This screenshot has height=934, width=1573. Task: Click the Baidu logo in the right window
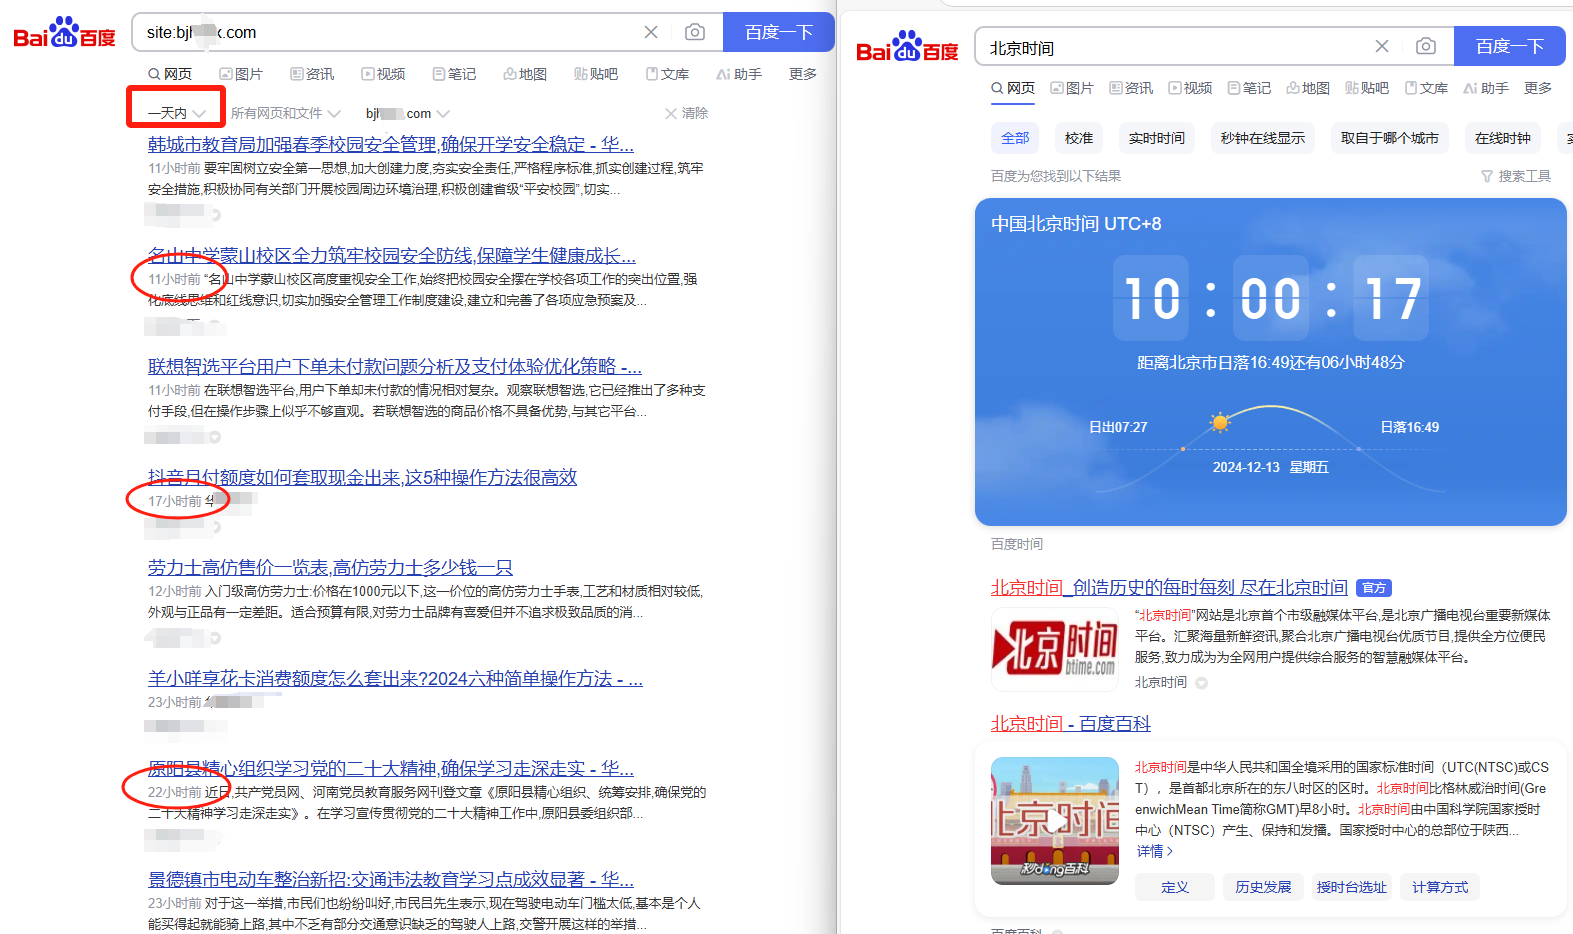[907, 47]
